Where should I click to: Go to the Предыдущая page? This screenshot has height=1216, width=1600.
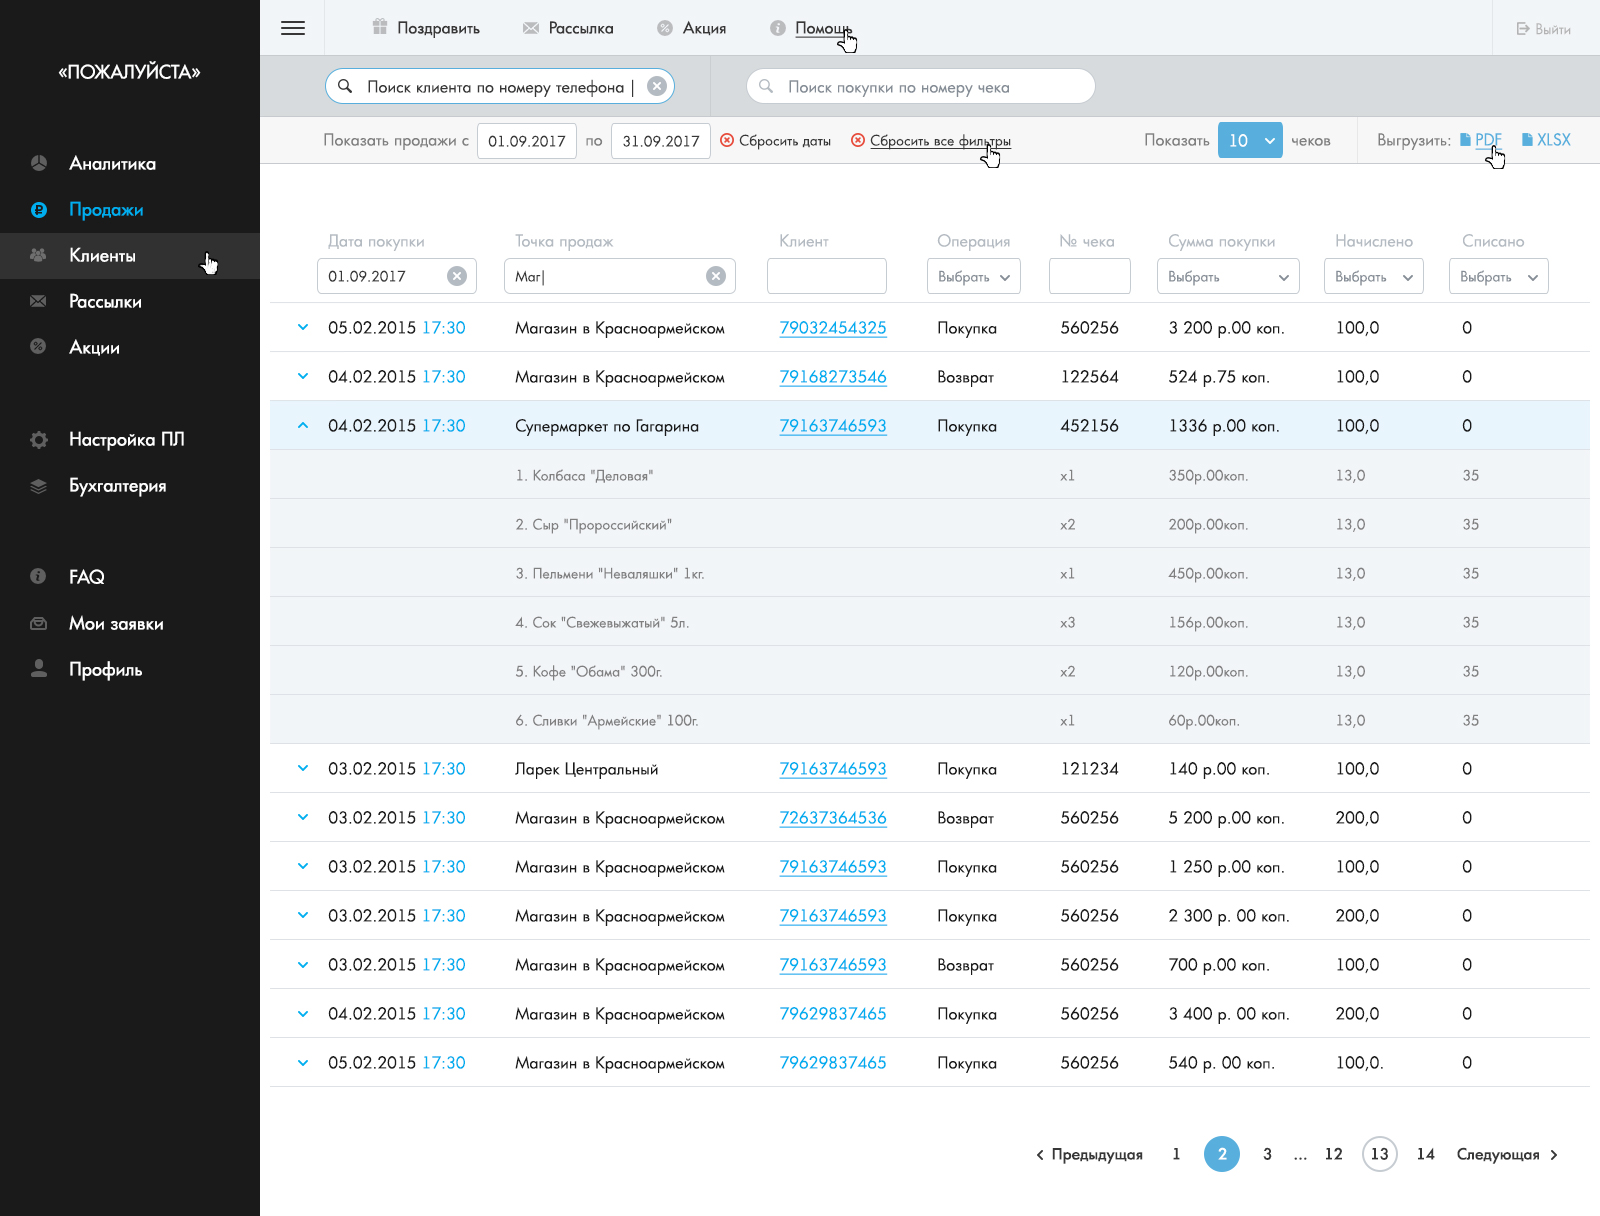tap(1089, 1155)
